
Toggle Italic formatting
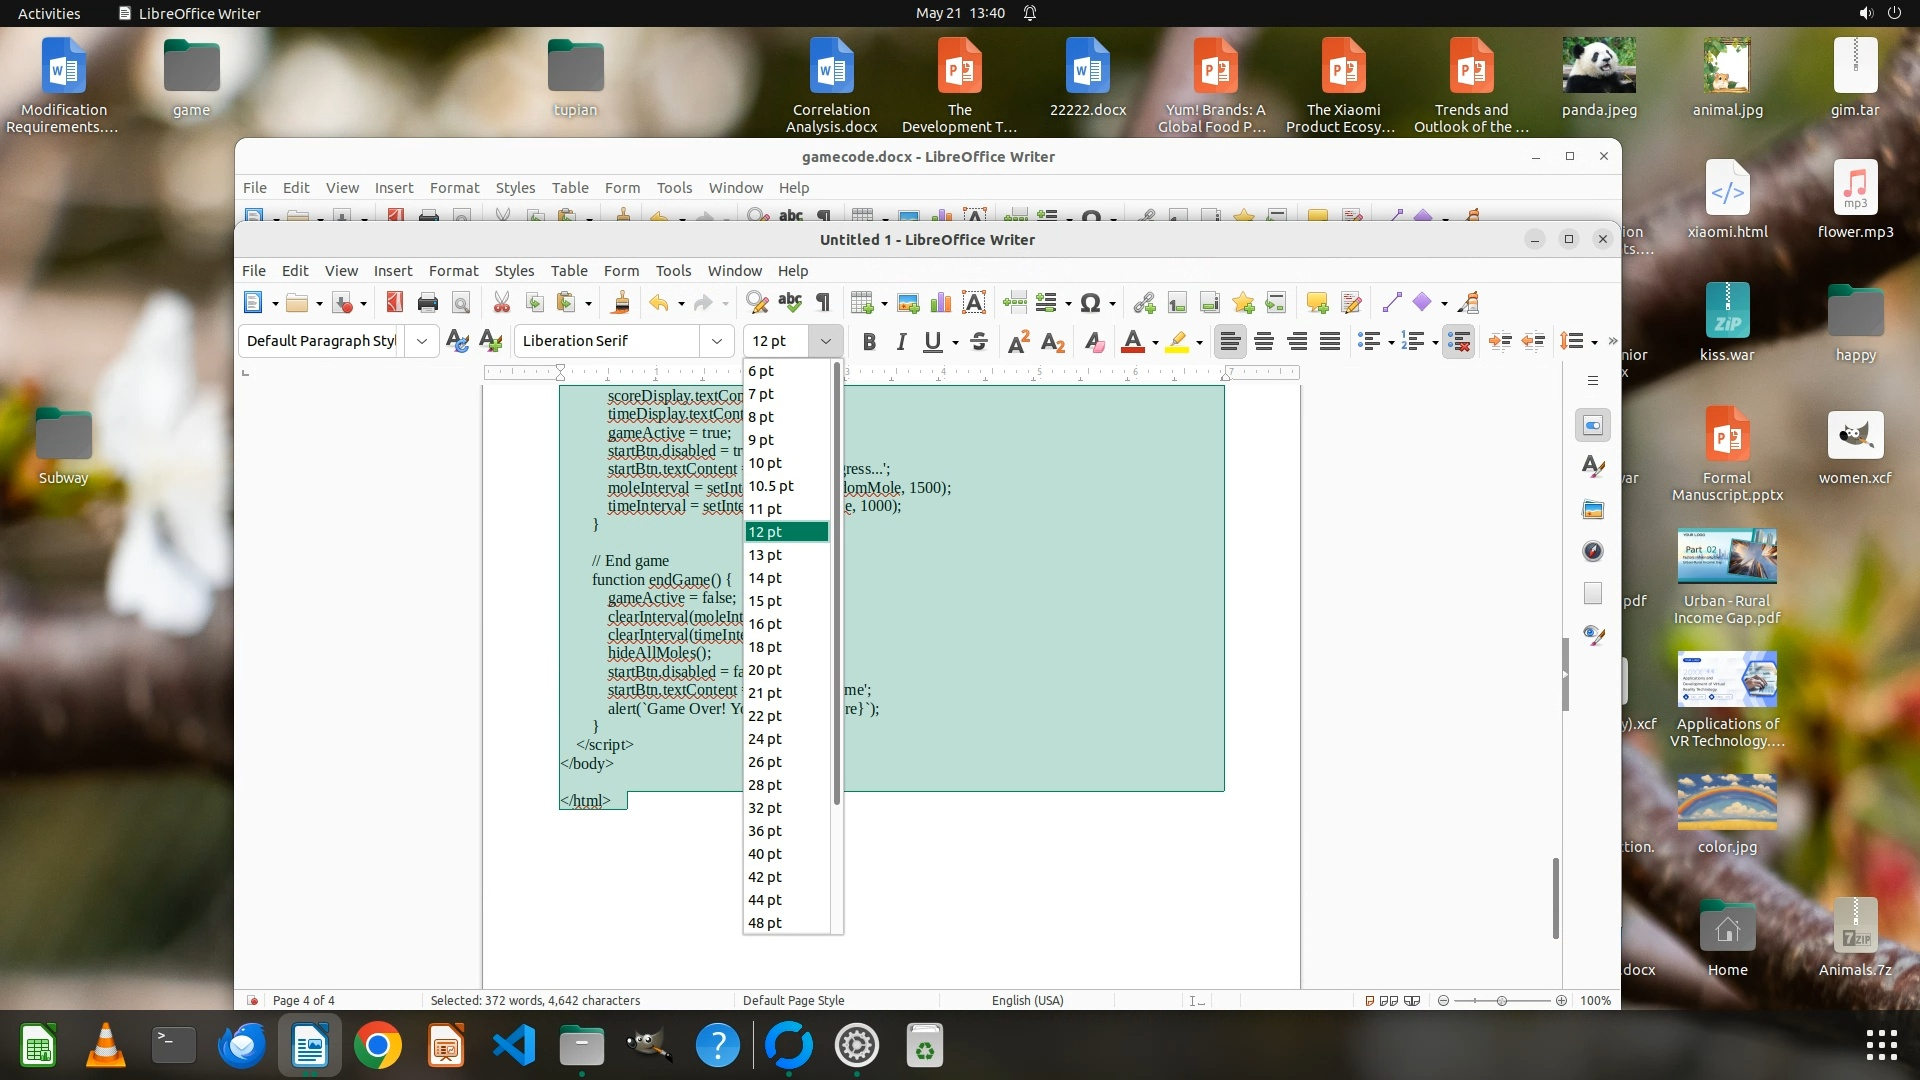pos(901,342)
